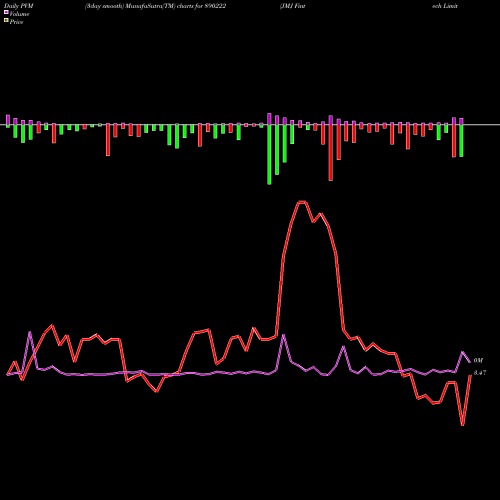
Task: Click the MunafaSutra(TM) chart title text
Action: (x=155, y=6)
